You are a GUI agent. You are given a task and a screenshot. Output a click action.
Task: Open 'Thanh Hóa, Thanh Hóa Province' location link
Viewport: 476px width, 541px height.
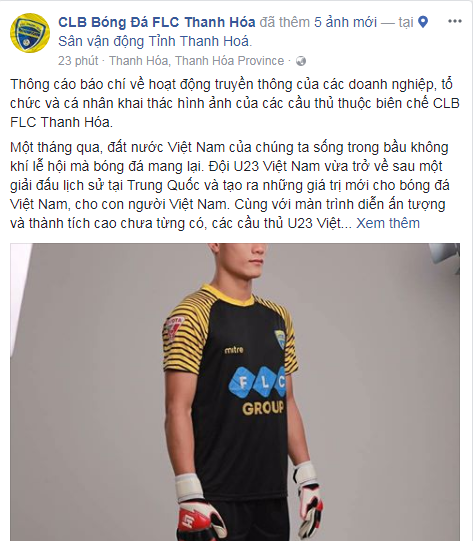[x=197, y=61]
